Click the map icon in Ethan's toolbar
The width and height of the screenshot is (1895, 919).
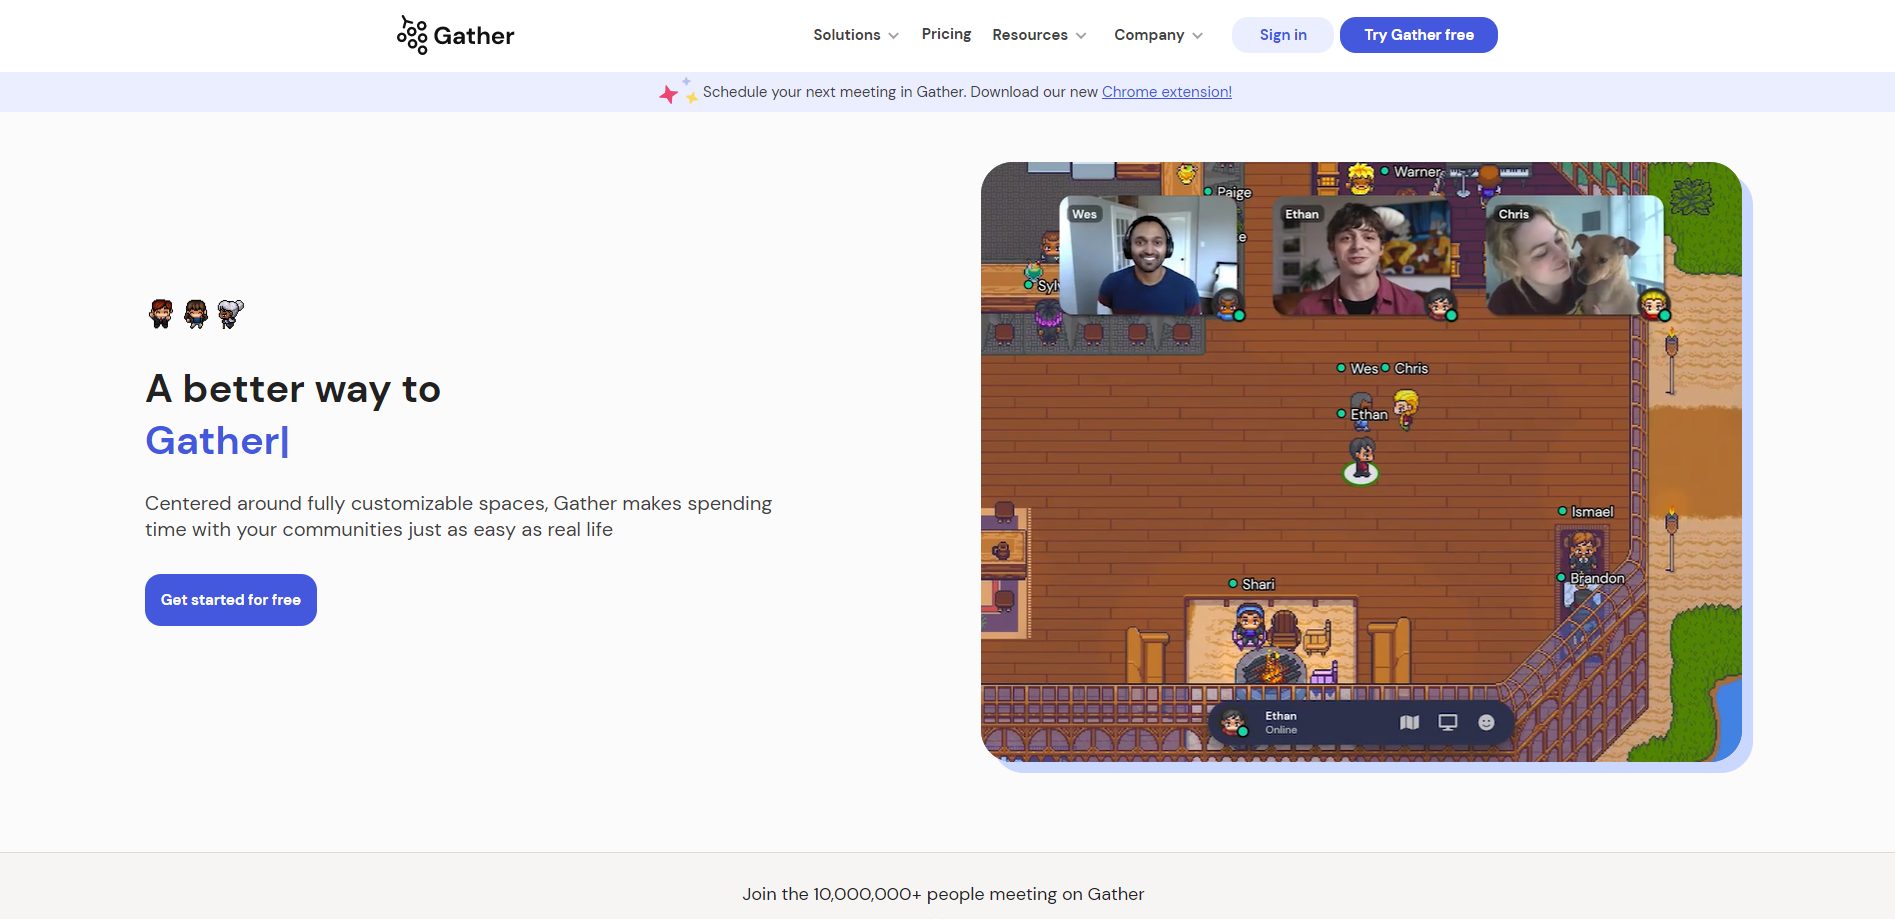[x=1409, y=722]
